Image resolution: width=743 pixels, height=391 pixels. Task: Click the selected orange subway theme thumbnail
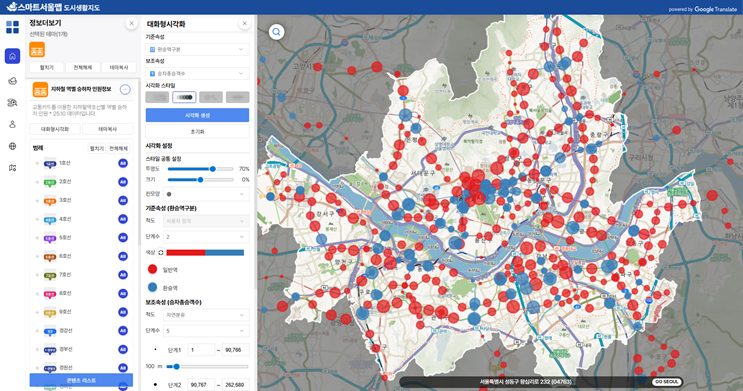[37, 49]
